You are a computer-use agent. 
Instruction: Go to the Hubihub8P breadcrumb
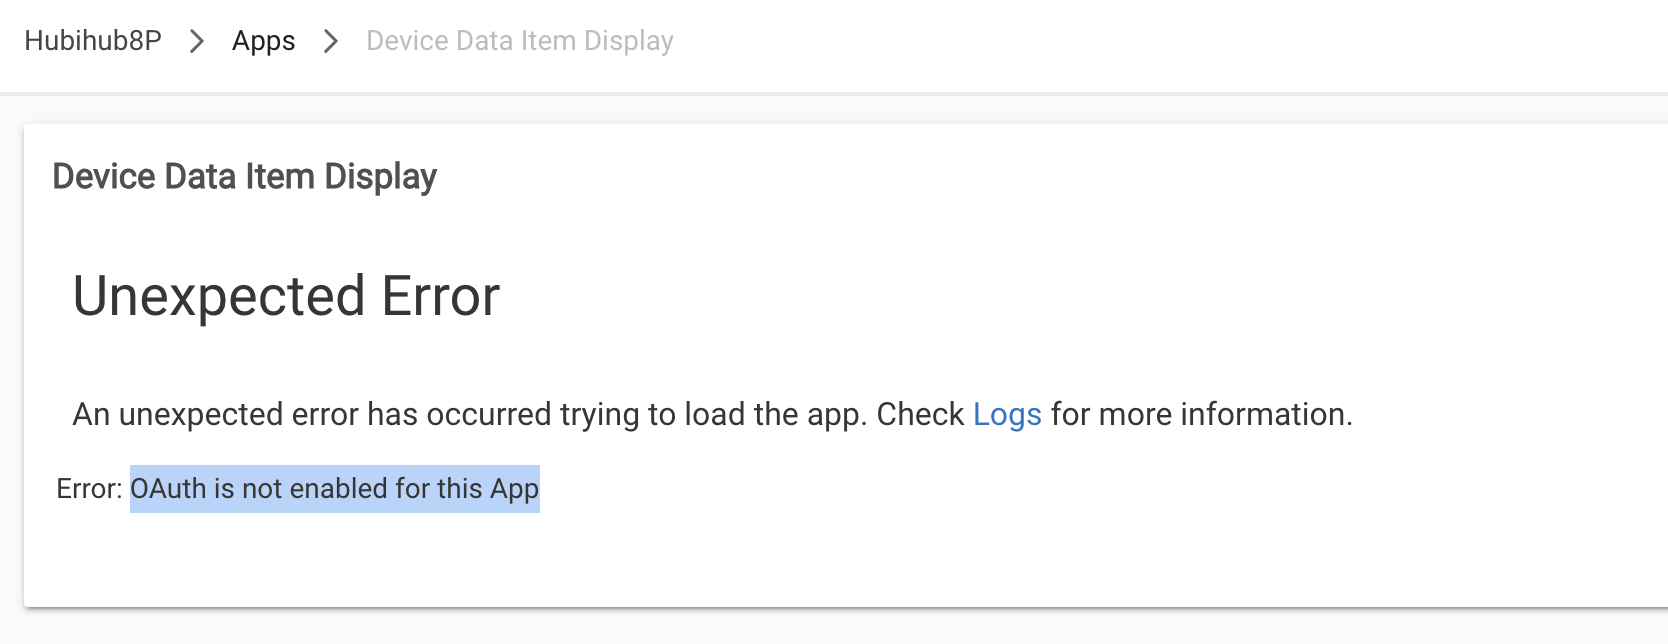93,41
